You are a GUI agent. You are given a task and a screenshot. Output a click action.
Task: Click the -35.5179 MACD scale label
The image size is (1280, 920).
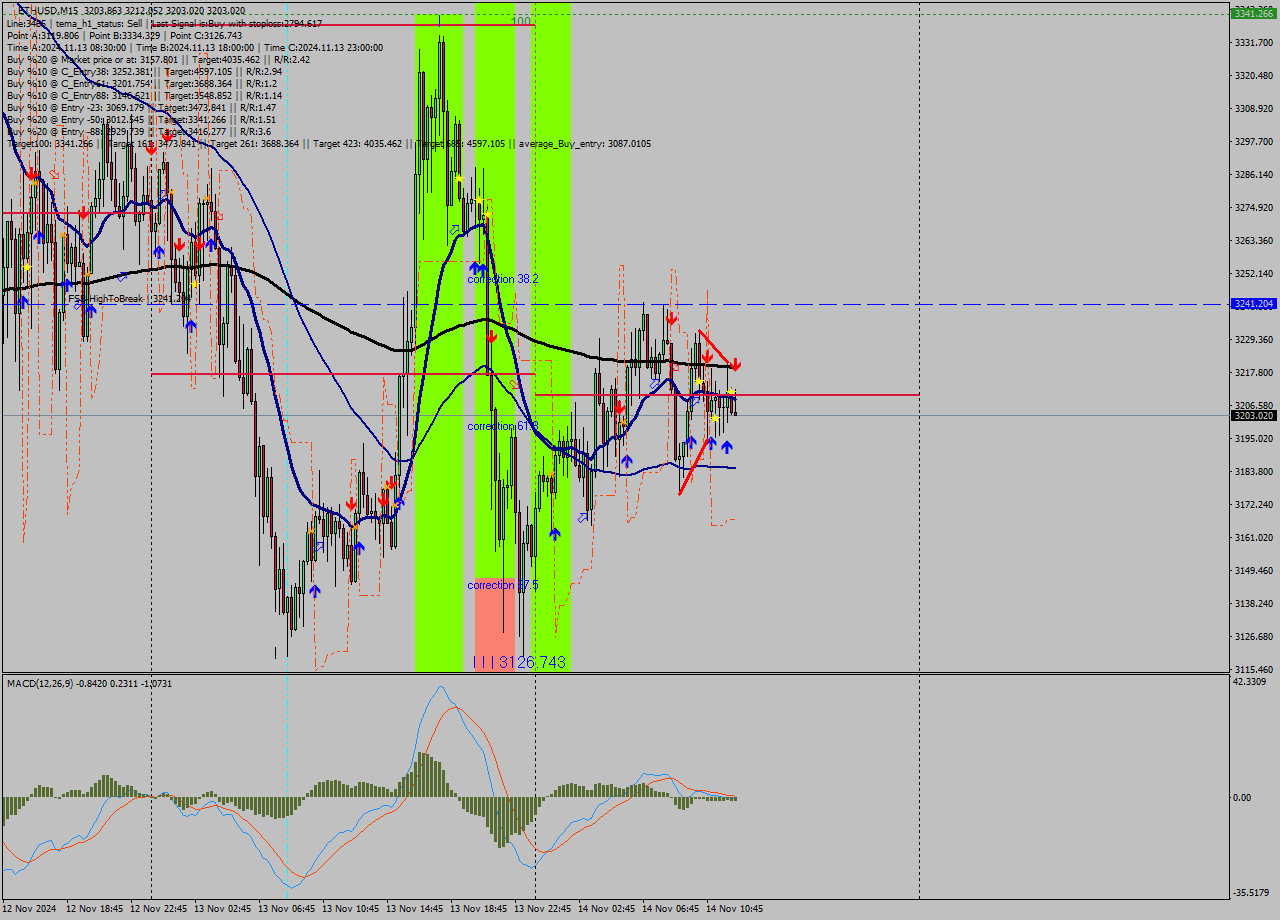(x=1250, y=892)
